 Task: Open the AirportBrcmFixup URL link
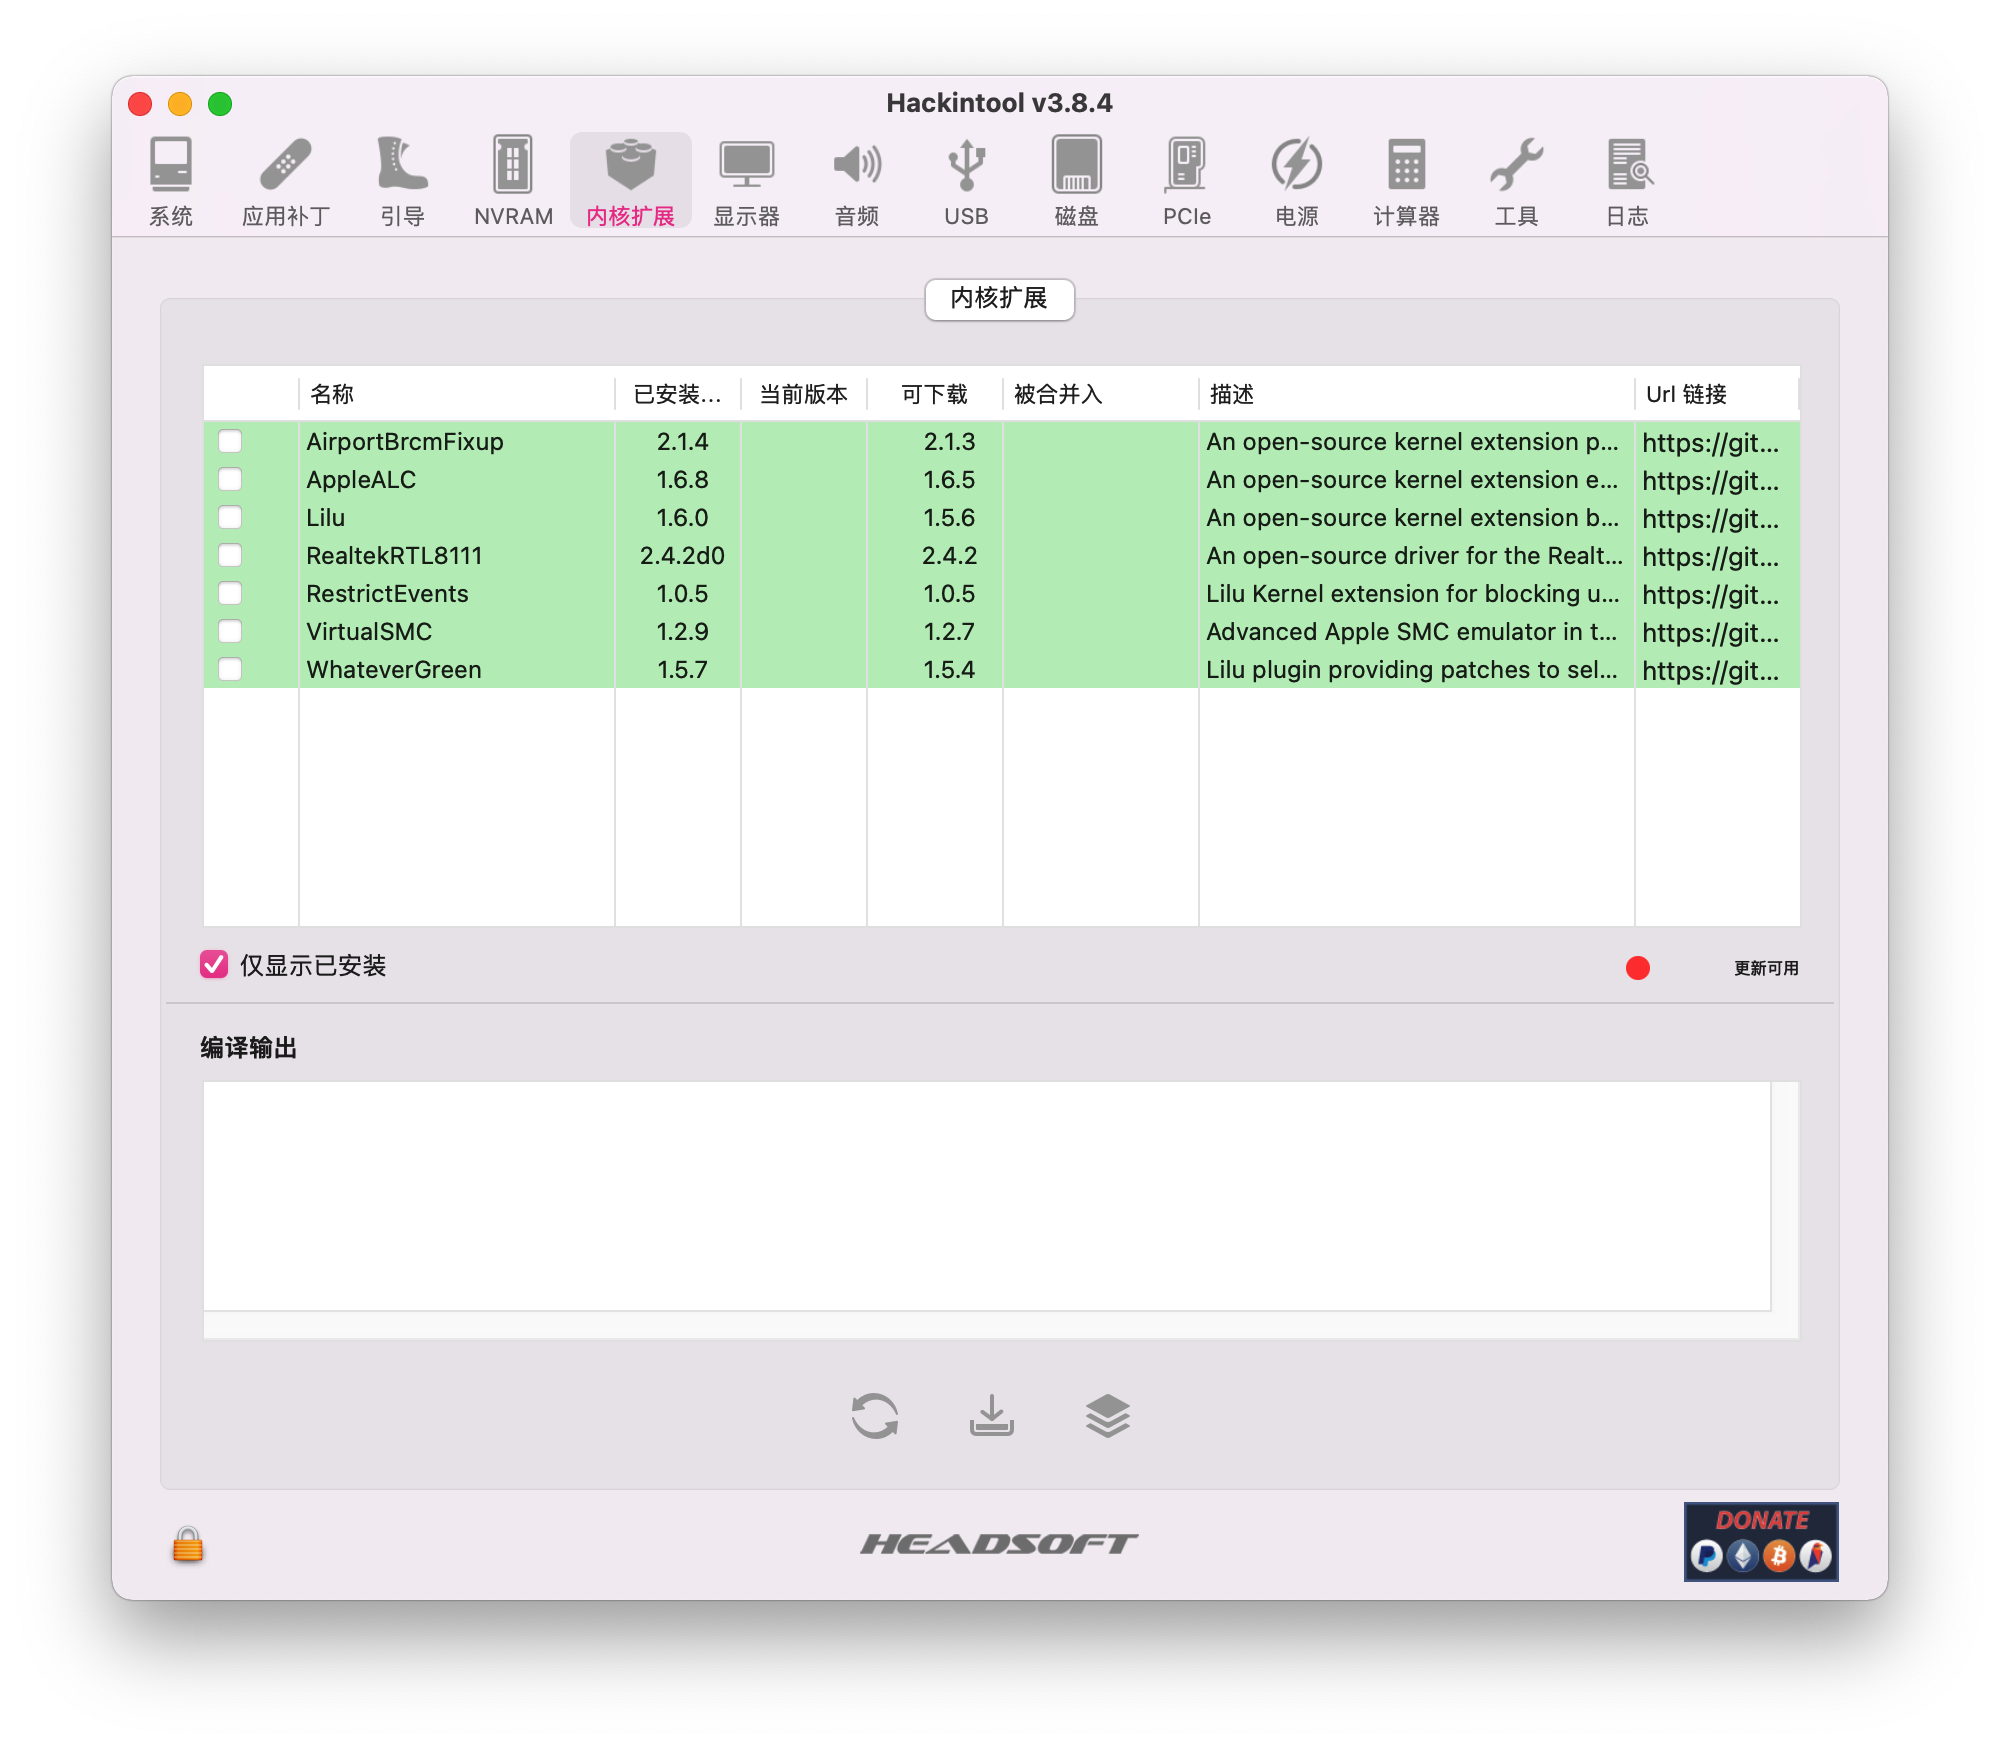tap(1710, 442)
